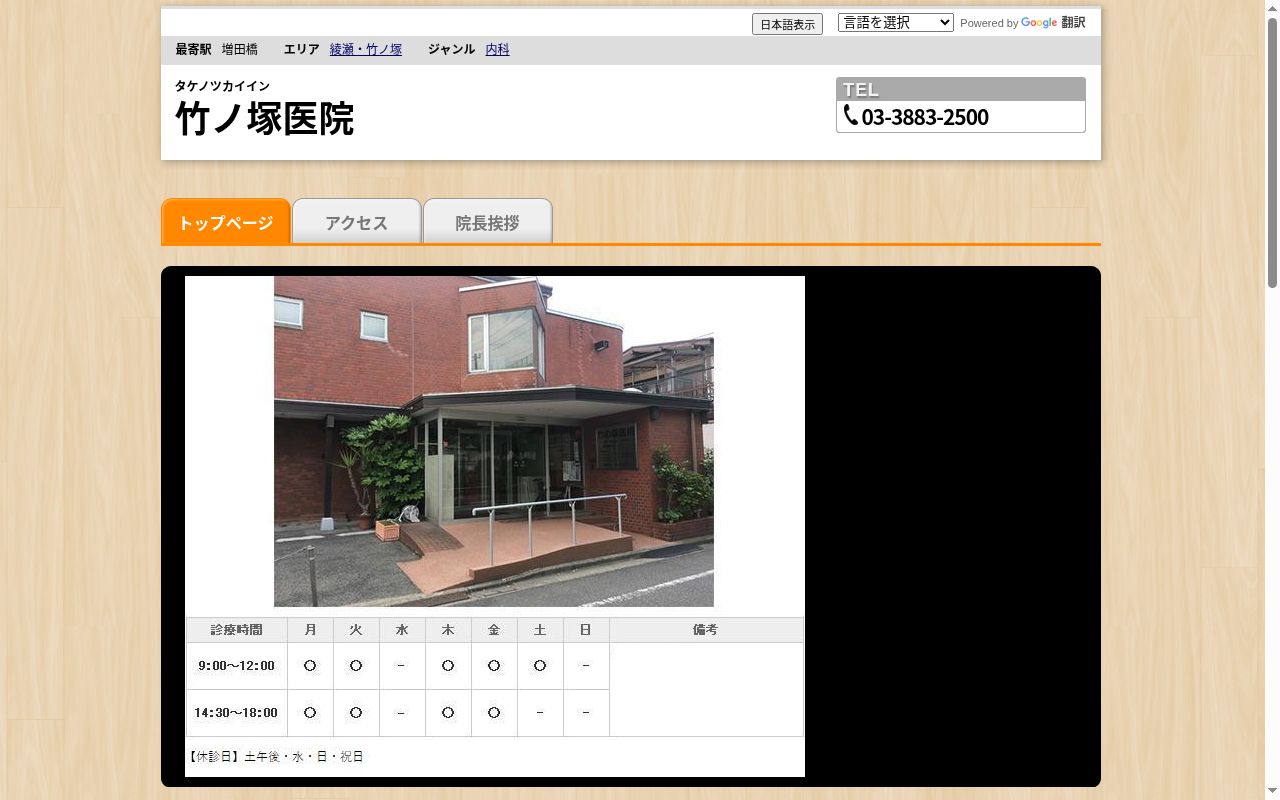Click the telephone handset icon
The image size is (1280, 800).
tap(850, 116)
